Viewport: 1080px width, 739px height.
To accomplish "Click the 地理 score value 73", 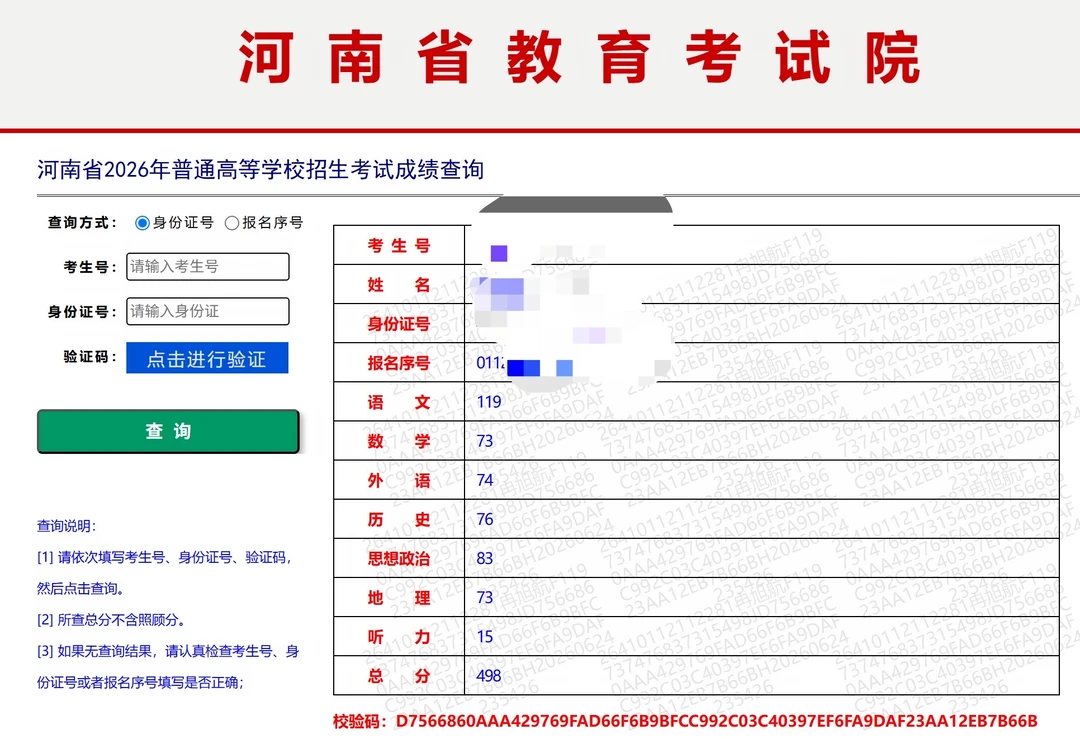I will pyautogui.click(x=485, y=597).
